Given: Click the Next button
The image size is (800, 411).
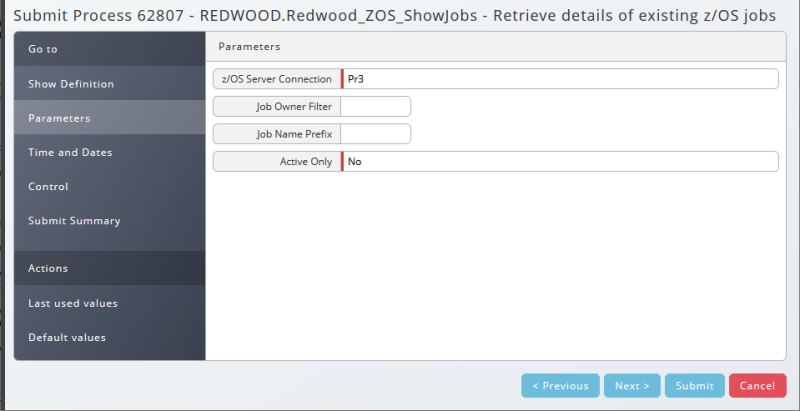Looking at the screenshot, I should (x=632, y=386).
